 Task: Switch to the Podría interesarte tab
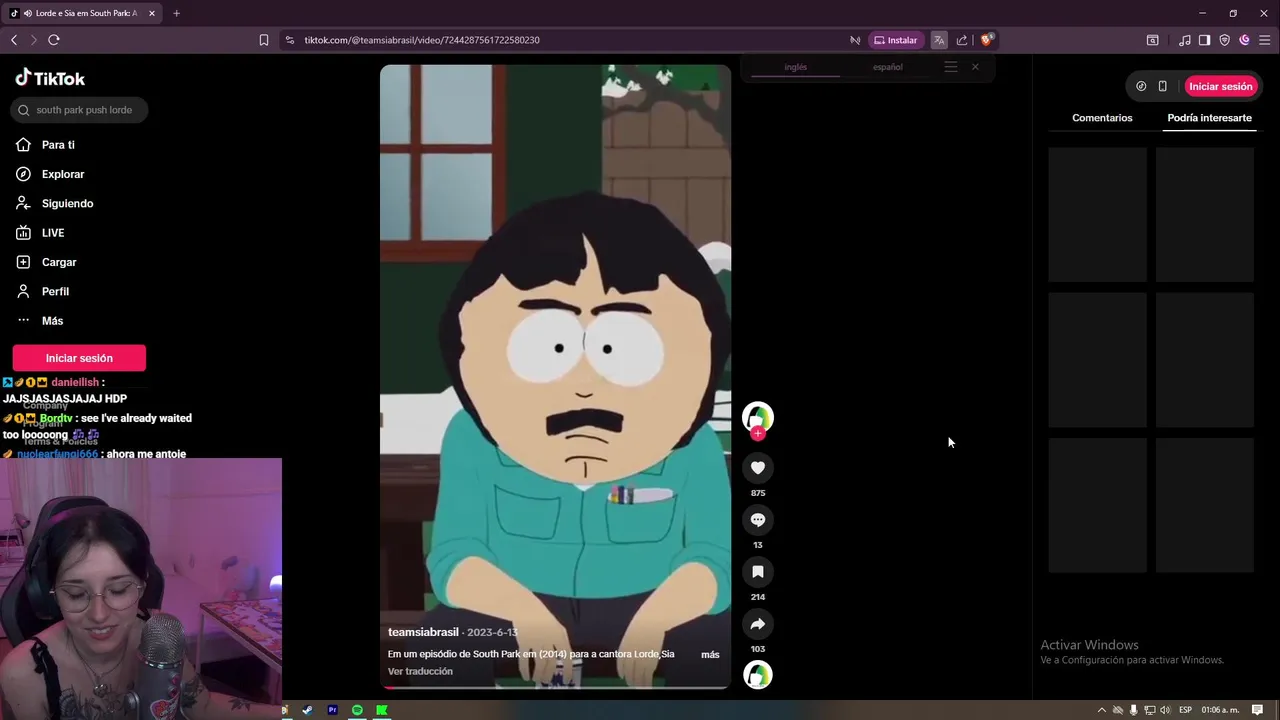pyautogui.click(x=1209, y=118)
